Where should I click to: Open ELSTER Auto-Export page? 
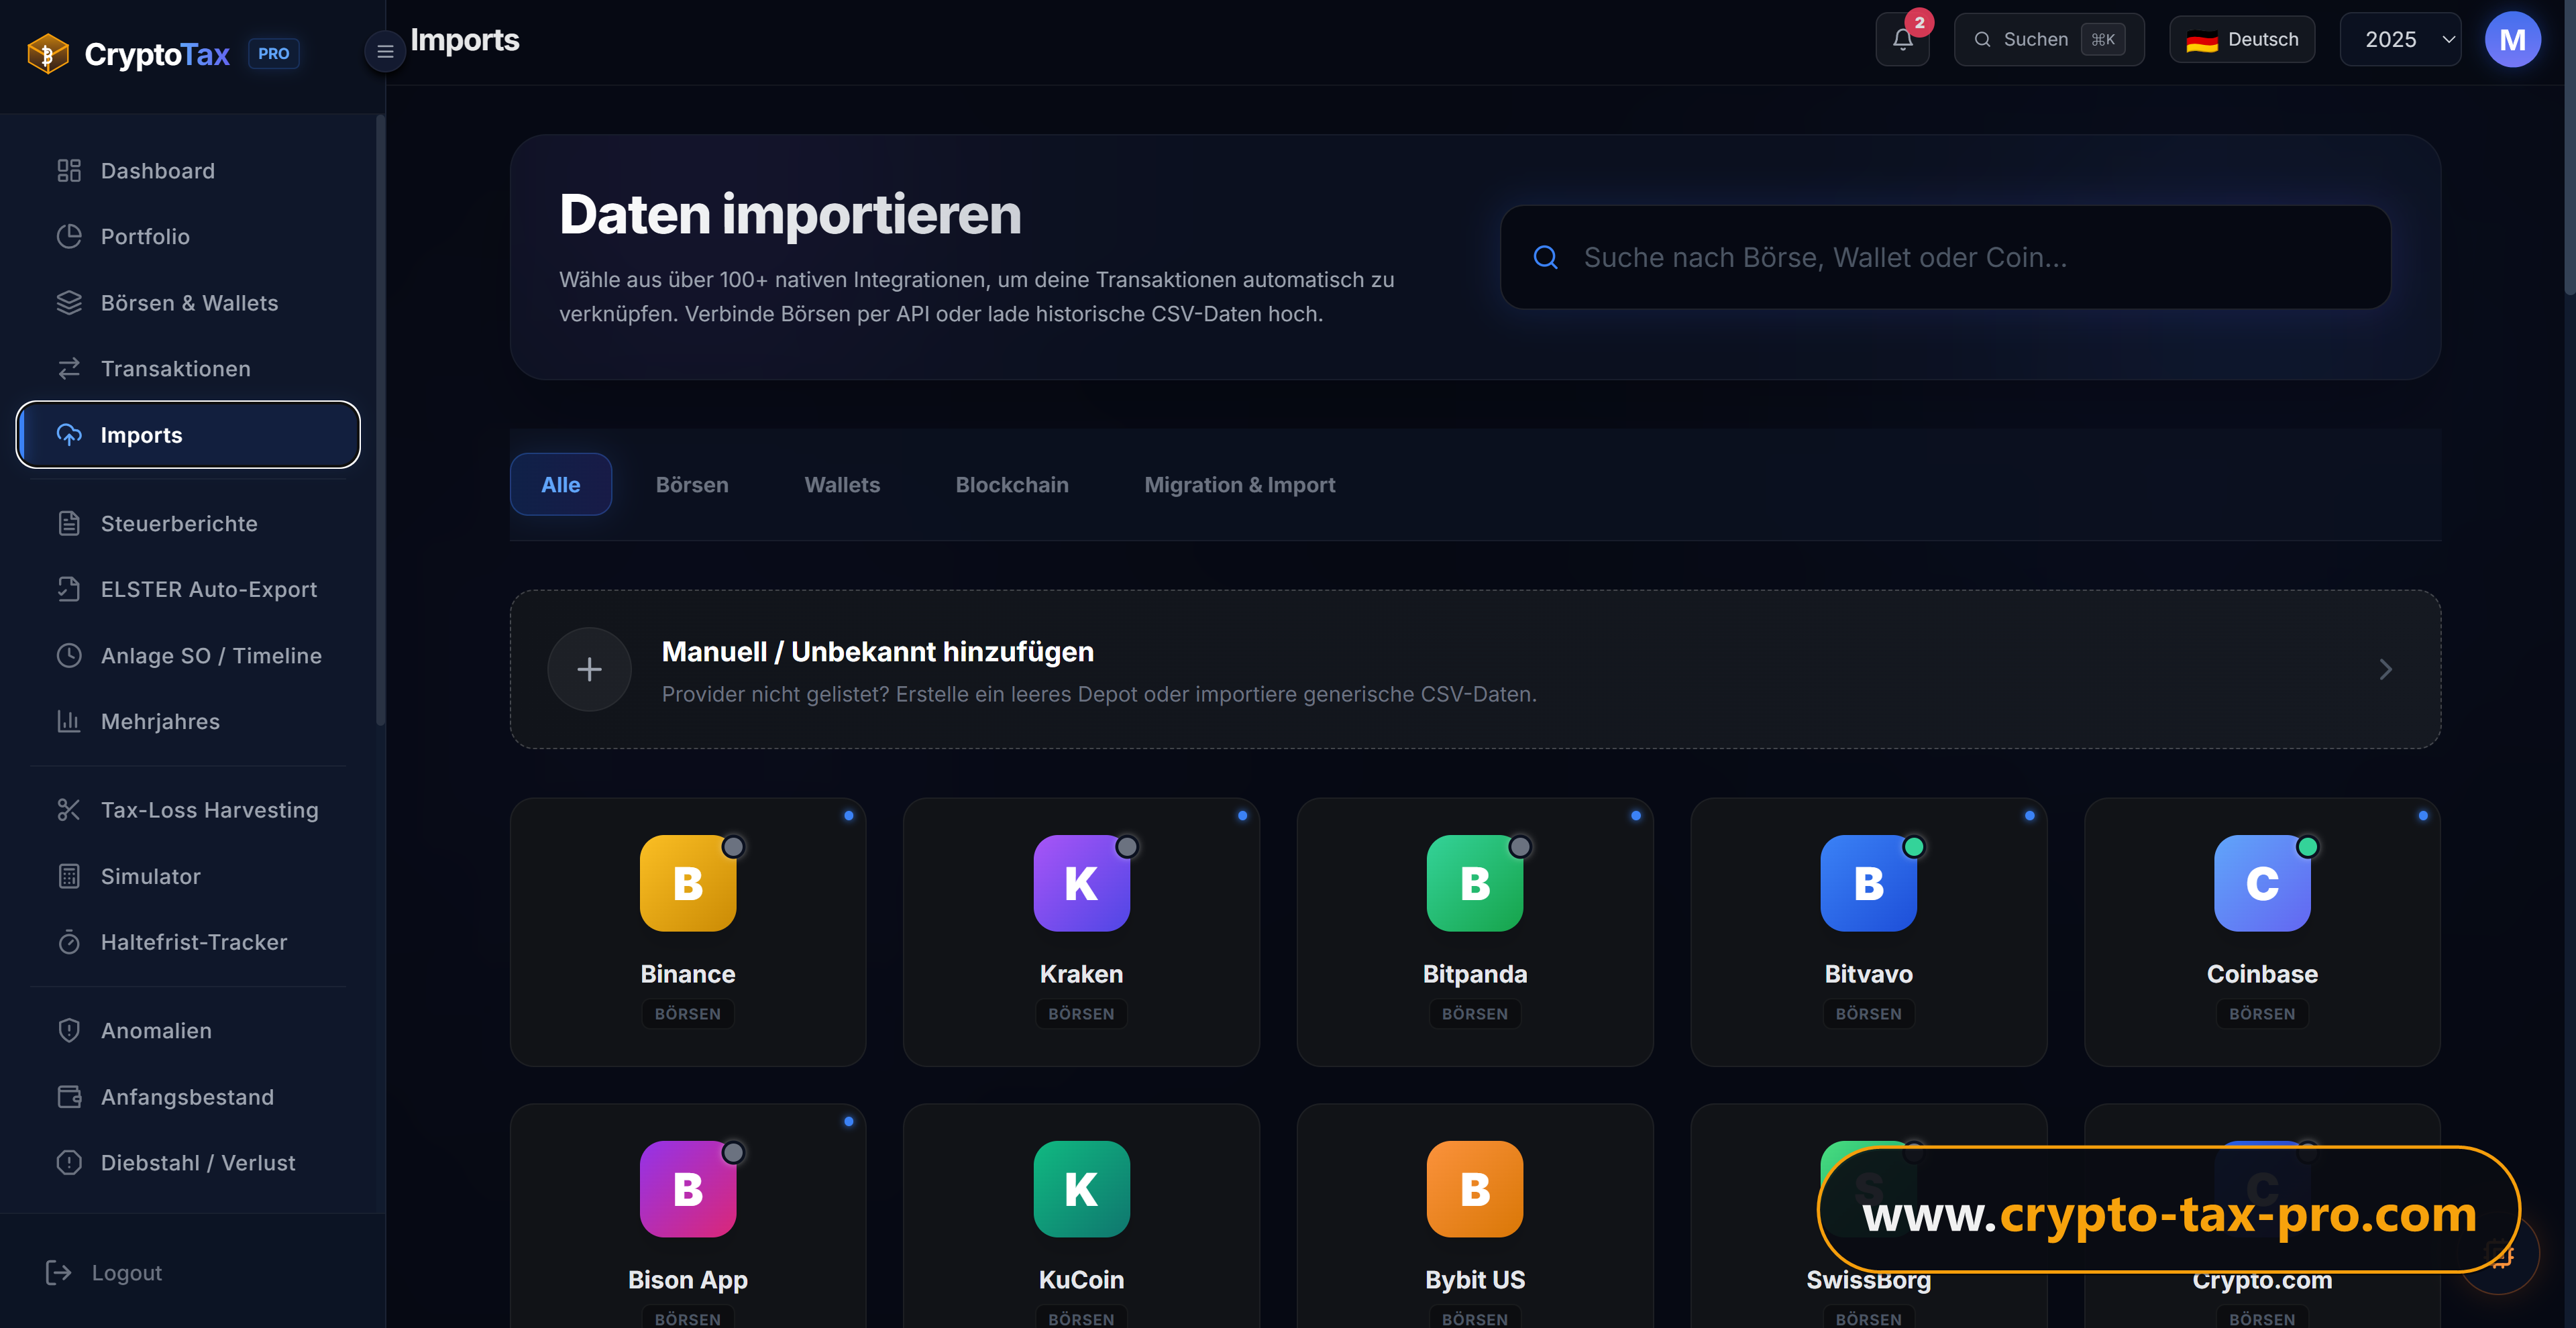pyautogui.click(x=188, y=590)
